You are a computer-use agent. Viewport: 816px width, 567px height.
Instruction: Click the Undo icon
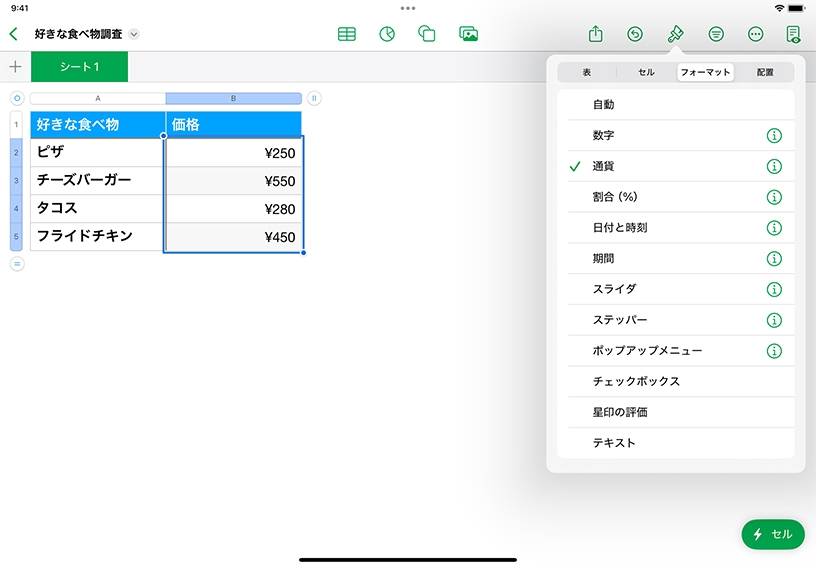click(x=635, y=34)
